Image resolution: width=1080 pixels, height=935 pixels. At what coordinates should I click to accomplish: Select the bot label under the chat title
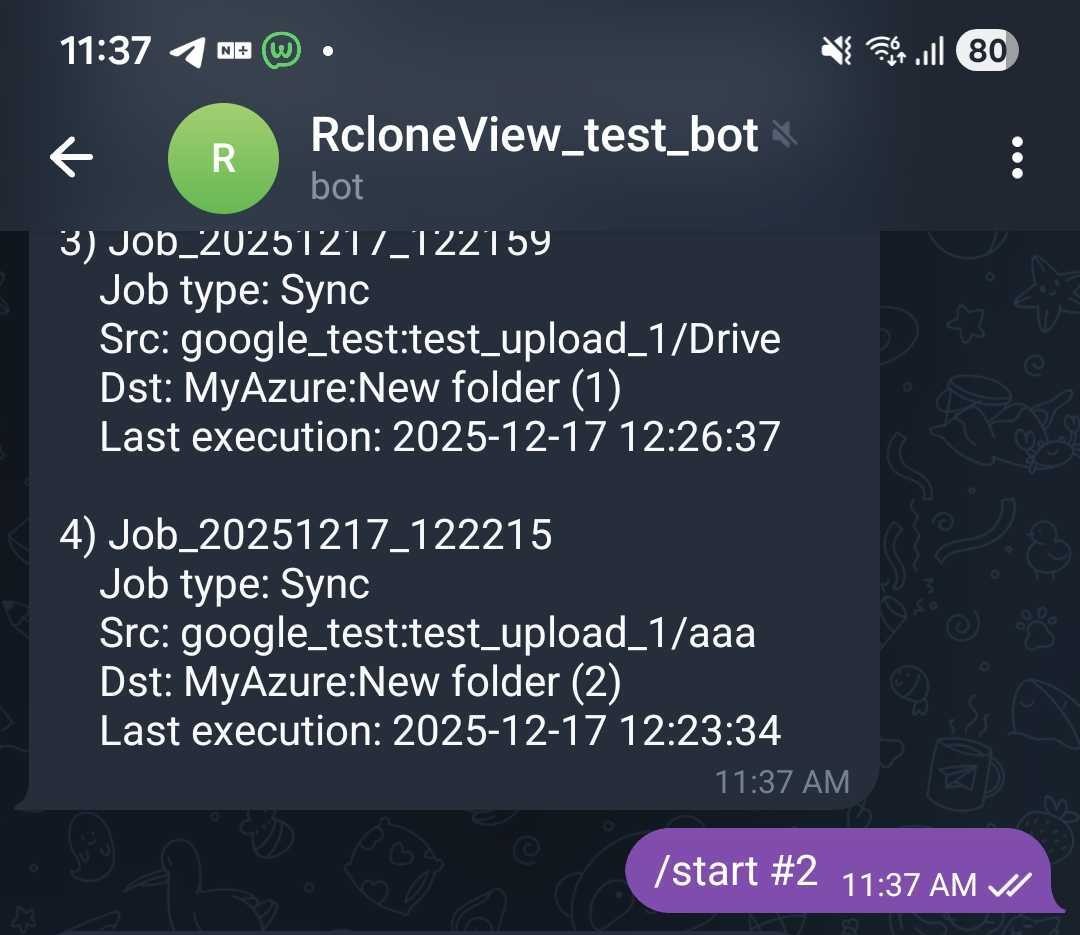tap(336, 188)
